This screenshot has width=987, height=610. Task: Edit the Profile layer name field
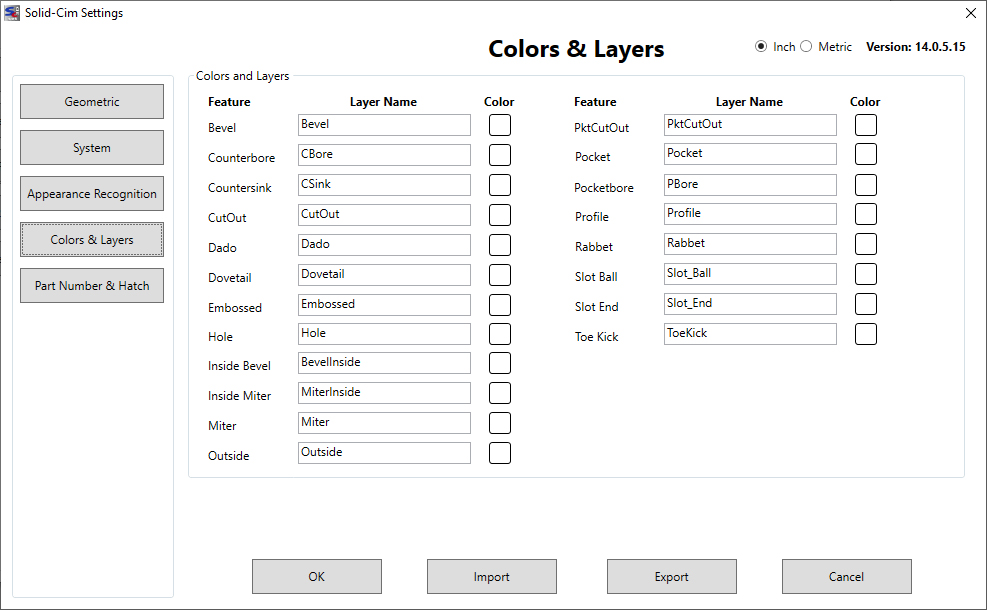(x=750, y=214)
